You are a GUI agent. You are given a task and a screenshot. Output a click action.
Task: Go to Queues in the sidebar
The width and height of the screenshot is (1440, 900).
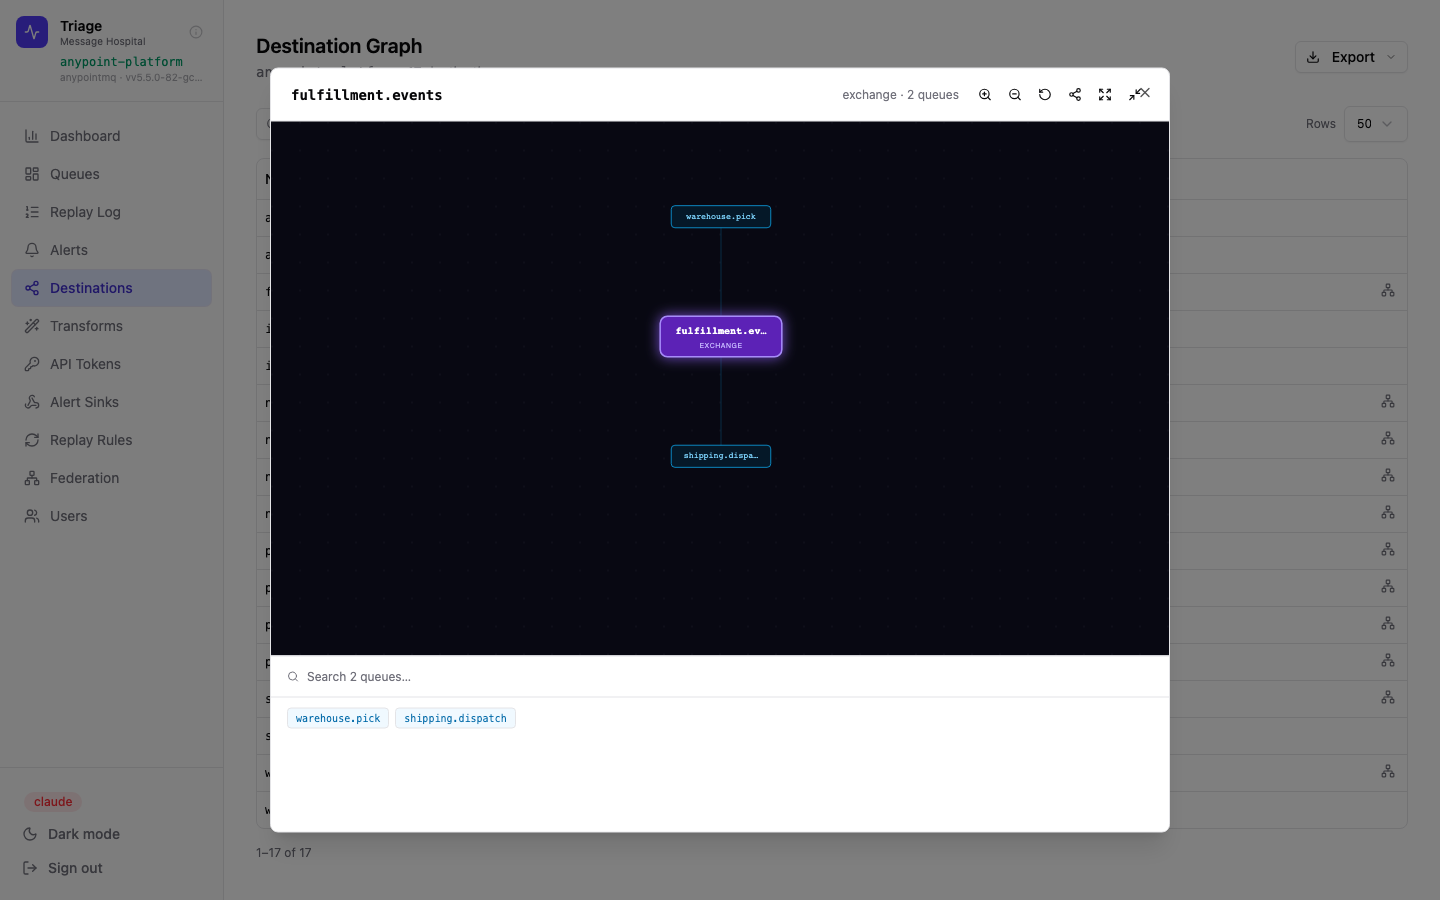tap(112, 174)
